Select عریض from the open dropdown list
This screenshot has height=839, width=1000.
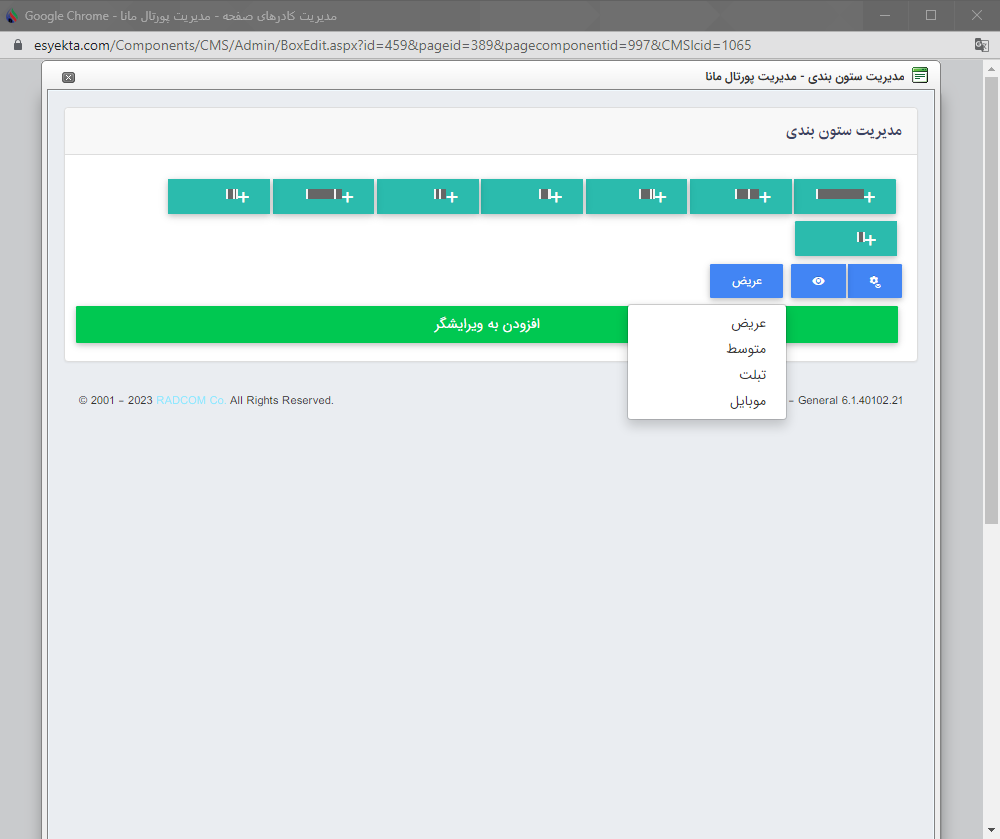click(747, 324)
